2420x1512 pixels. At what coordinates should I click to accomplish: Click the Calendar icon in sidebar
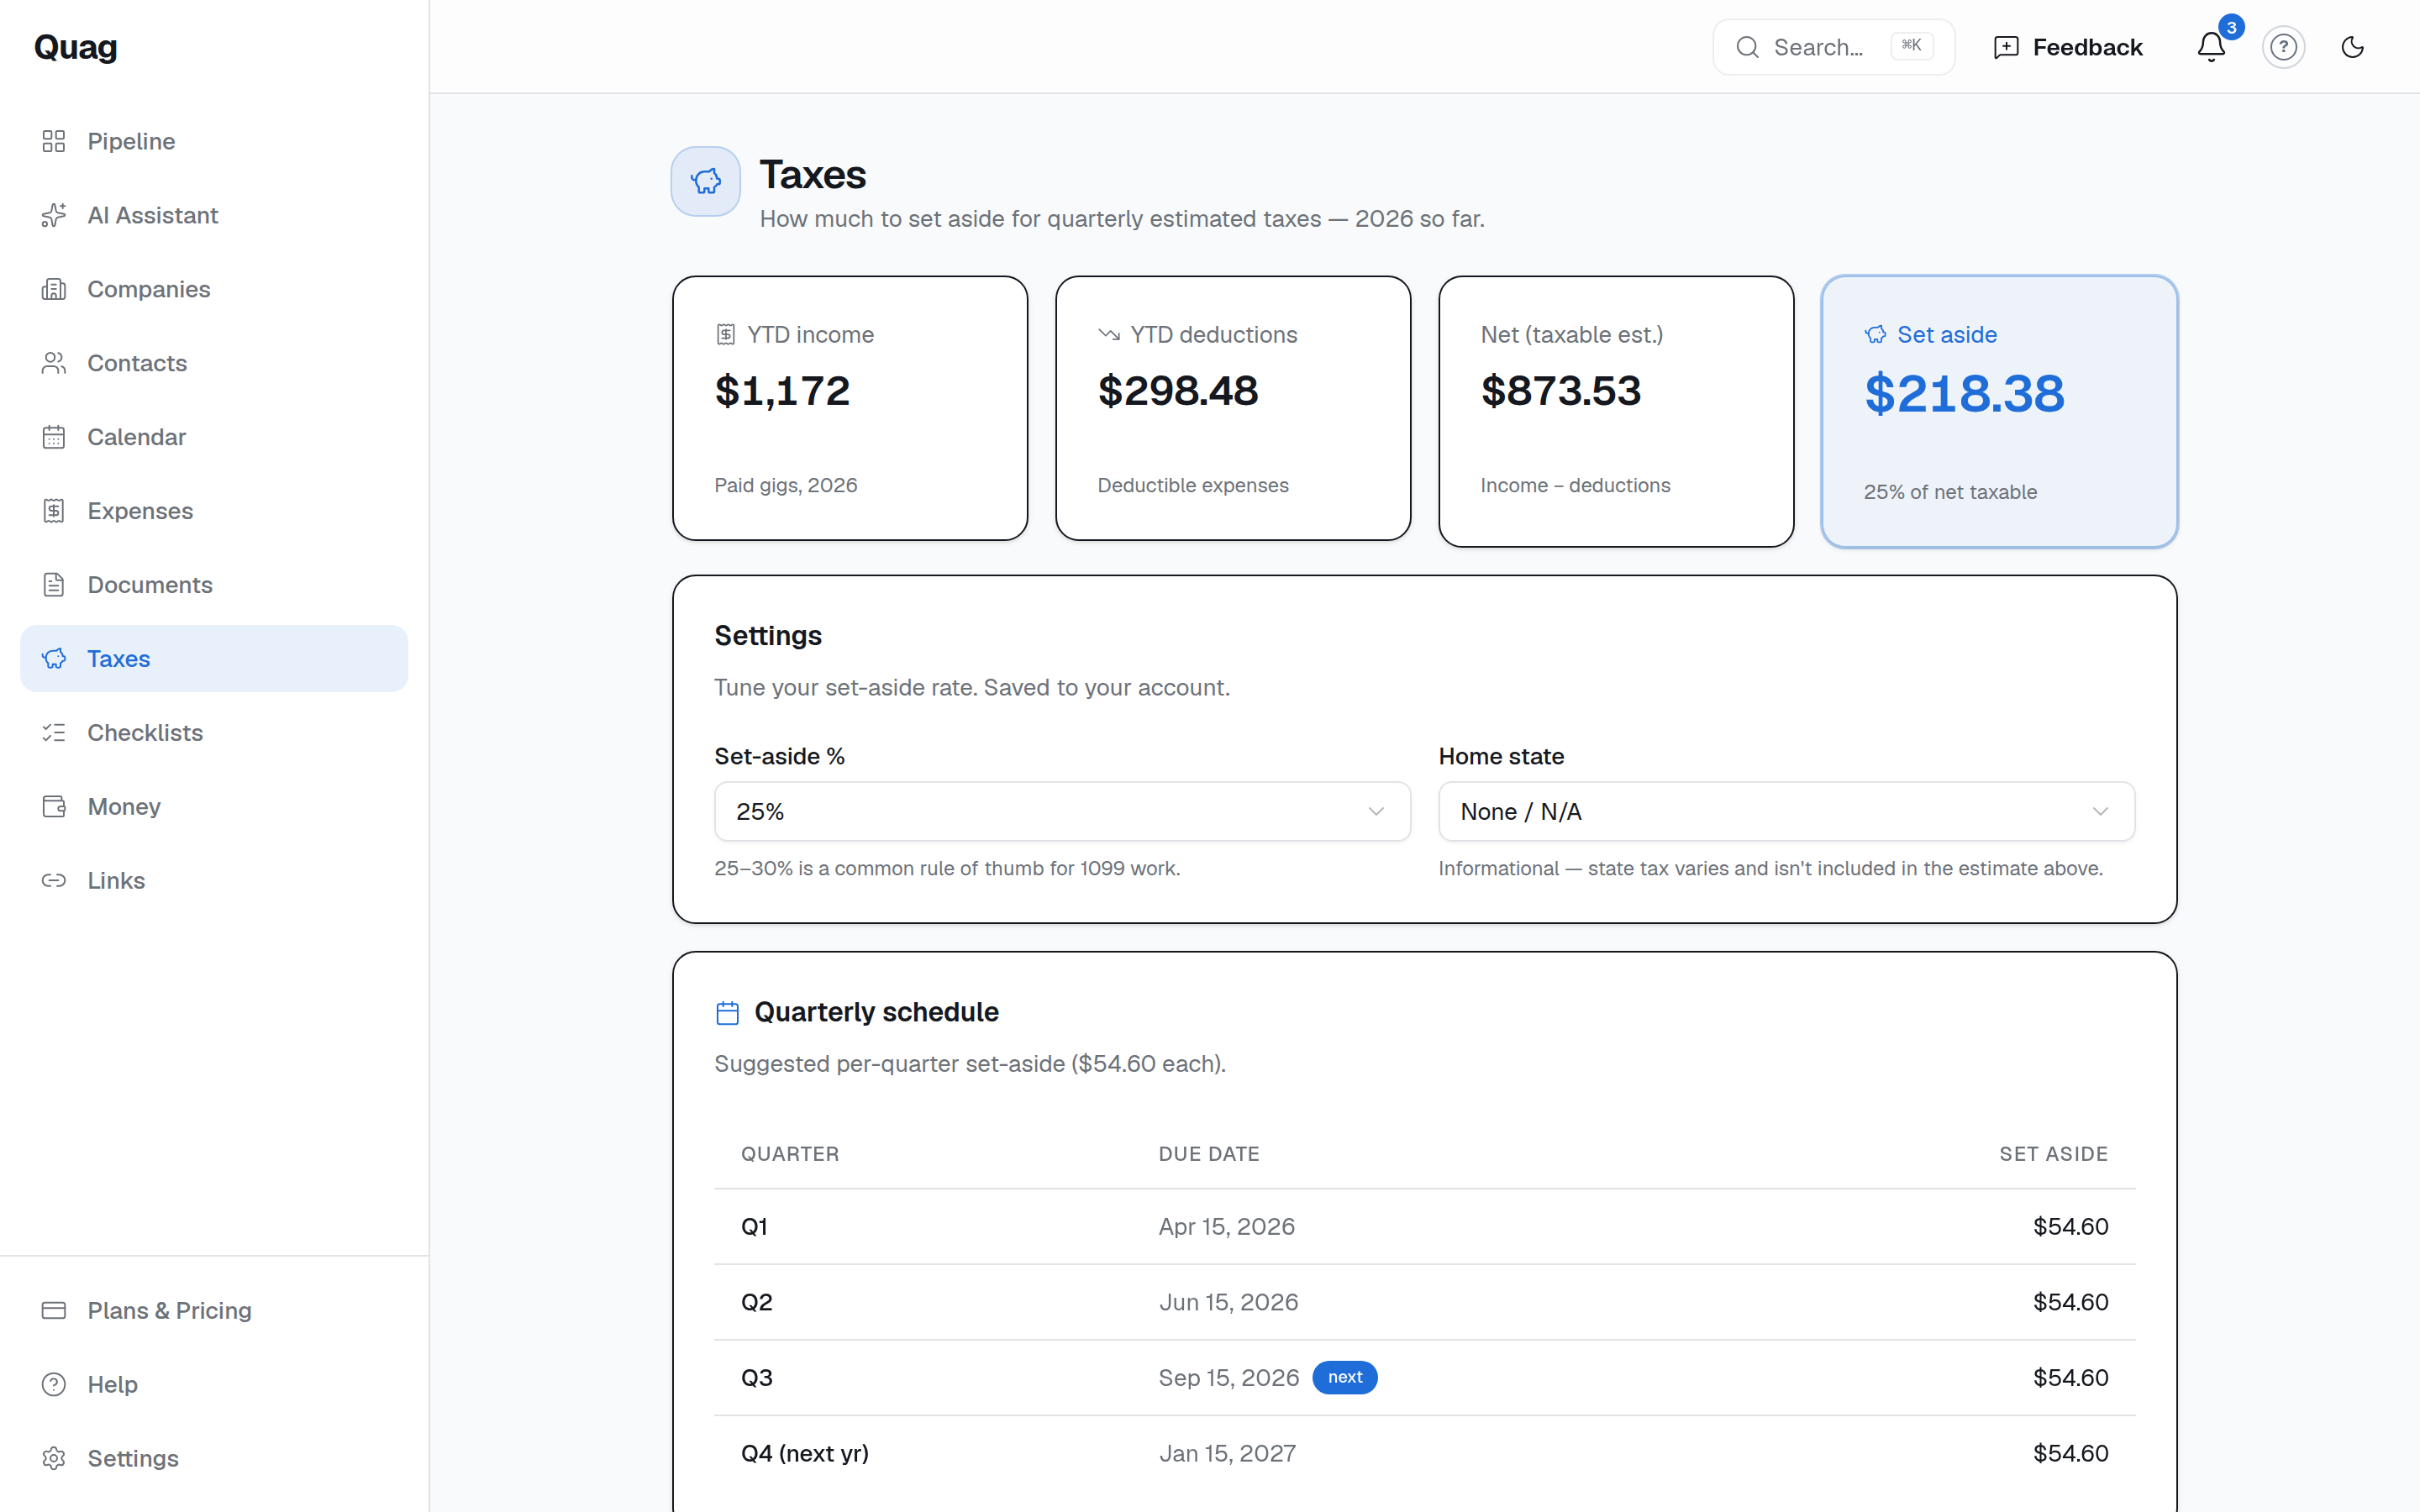tap(54, 437)
